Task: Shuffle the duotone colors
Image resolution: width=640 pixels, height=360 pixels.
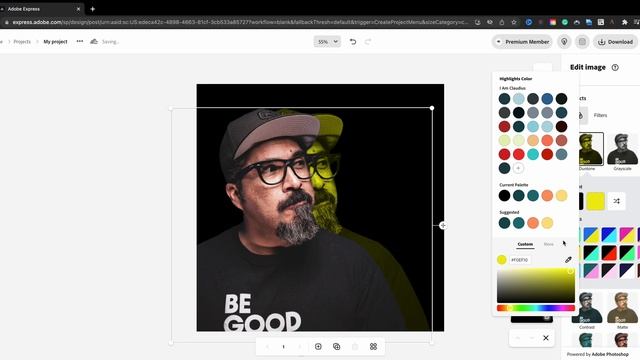Action: (x=616, y=201)
